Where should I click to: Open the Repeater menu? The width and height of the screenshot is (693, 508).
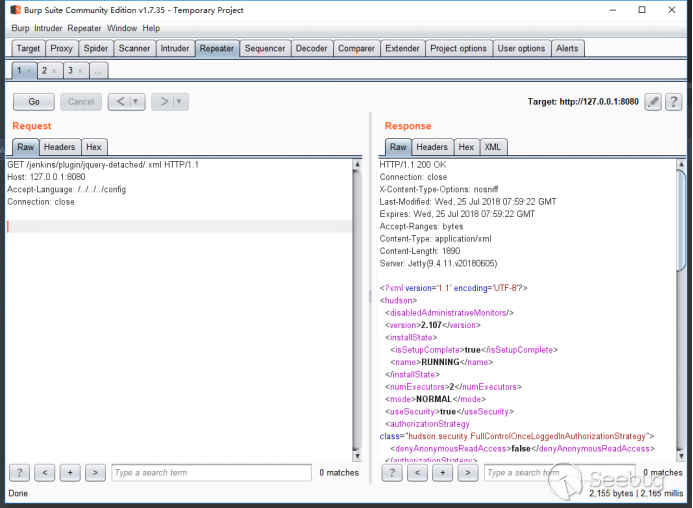pyautogui.click(x=84, y=28)
